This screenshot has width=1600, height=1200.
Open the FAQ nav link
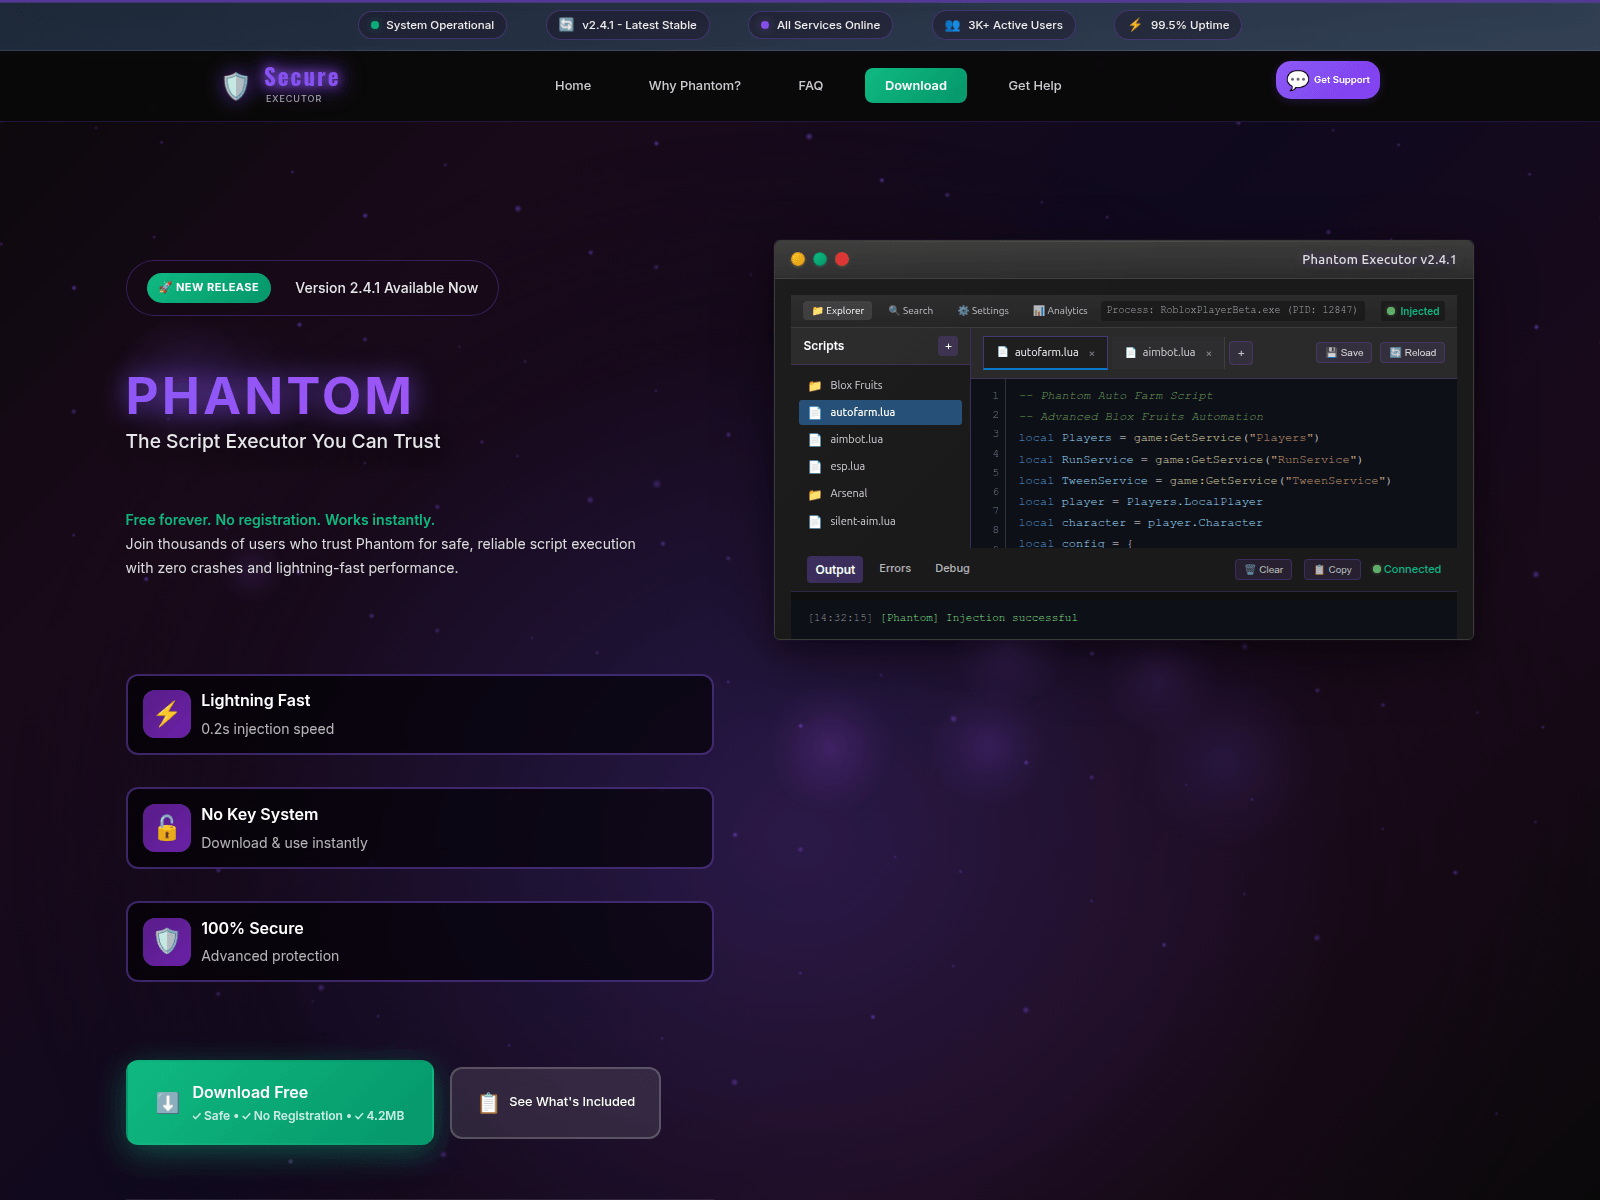(x=811, y=86)
